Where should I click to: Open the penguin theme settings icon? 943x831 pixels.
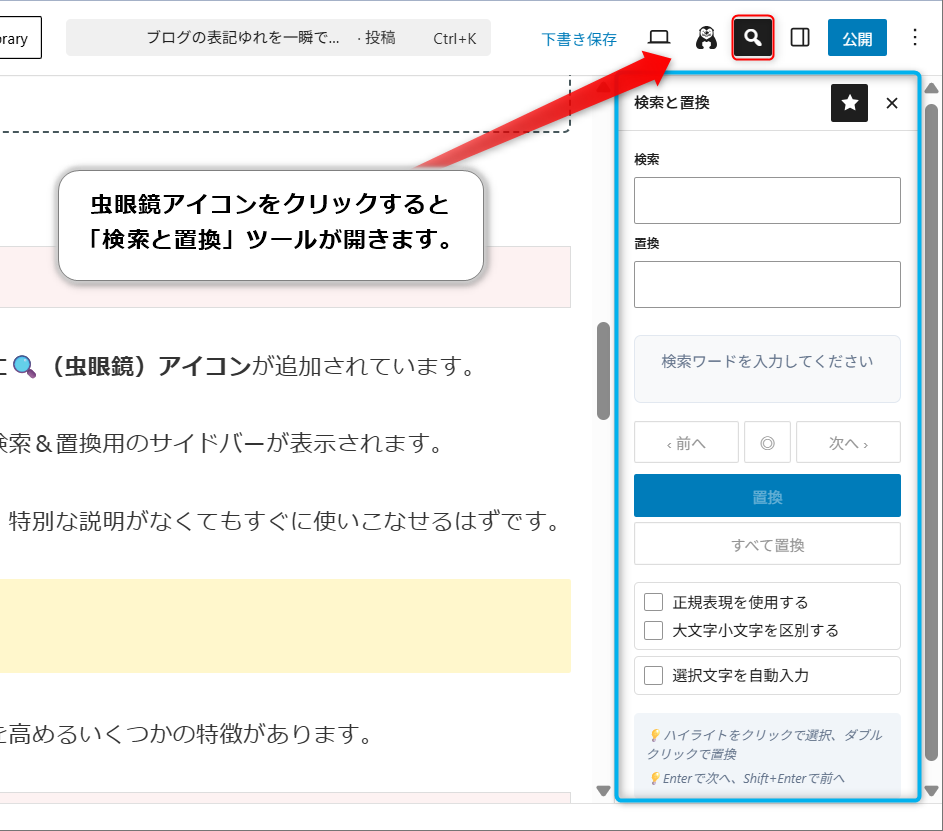coord(707,38)
